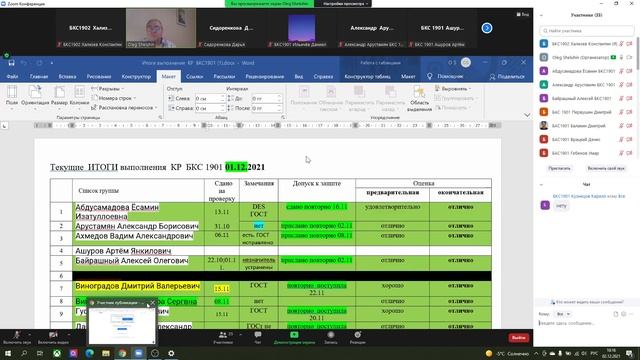Expand the collapsed ribbon chevron
This screenshot has width=640, height=360.
tap(527, 115)
